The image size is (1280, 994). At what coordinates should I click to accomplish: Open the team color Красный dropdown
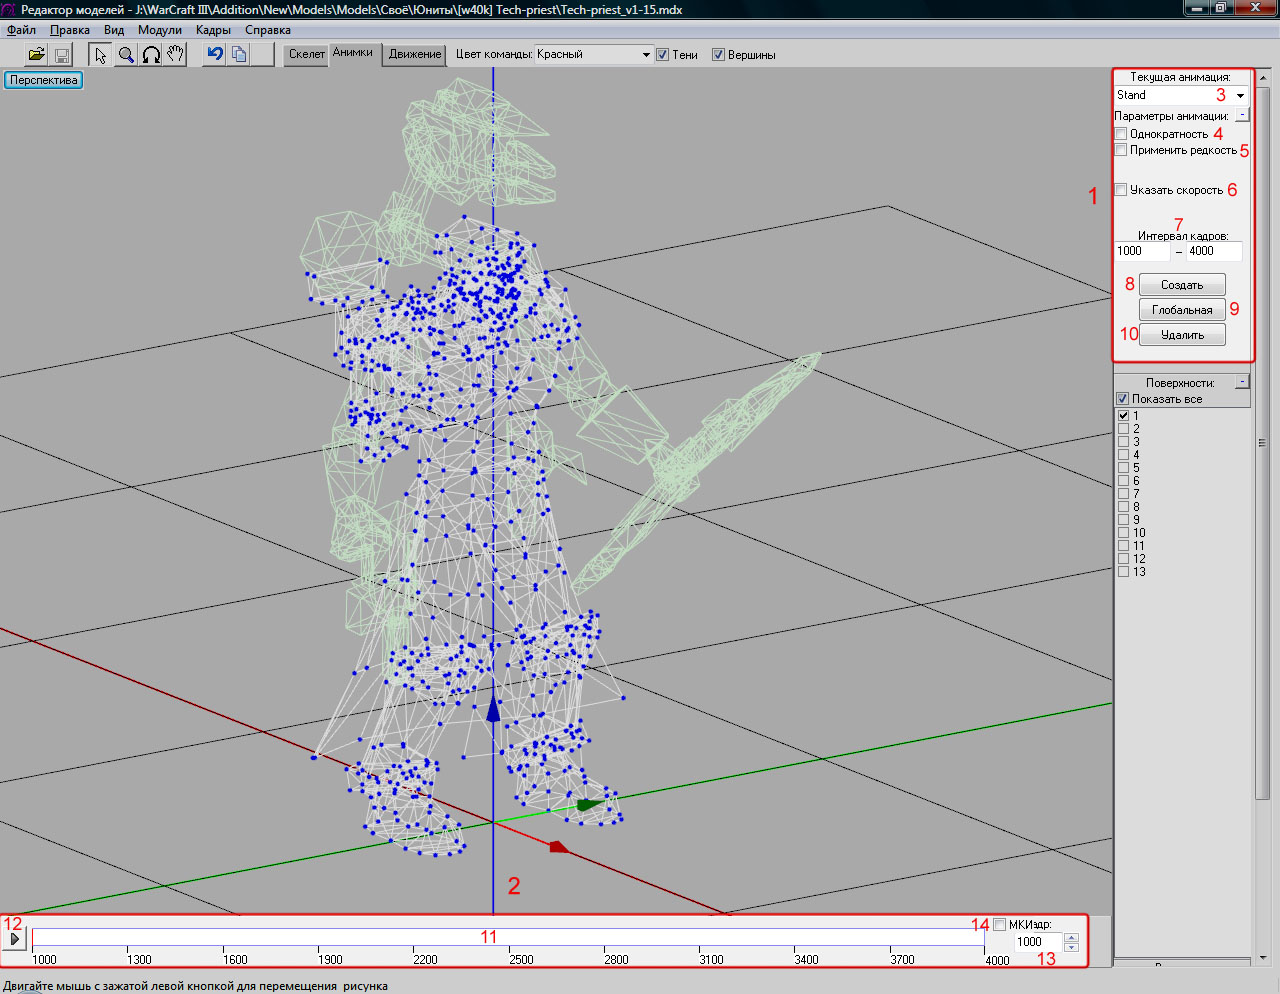coord(646,55)
